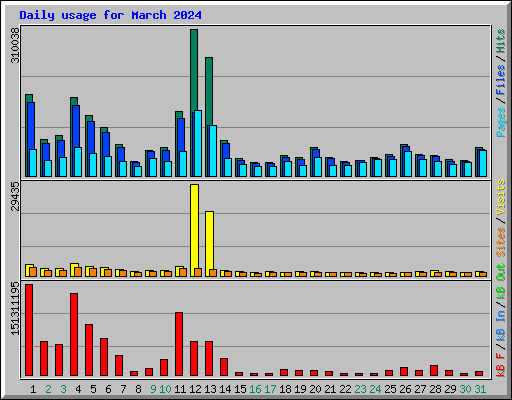Click day 7 on the x-axis

point(123,389)
